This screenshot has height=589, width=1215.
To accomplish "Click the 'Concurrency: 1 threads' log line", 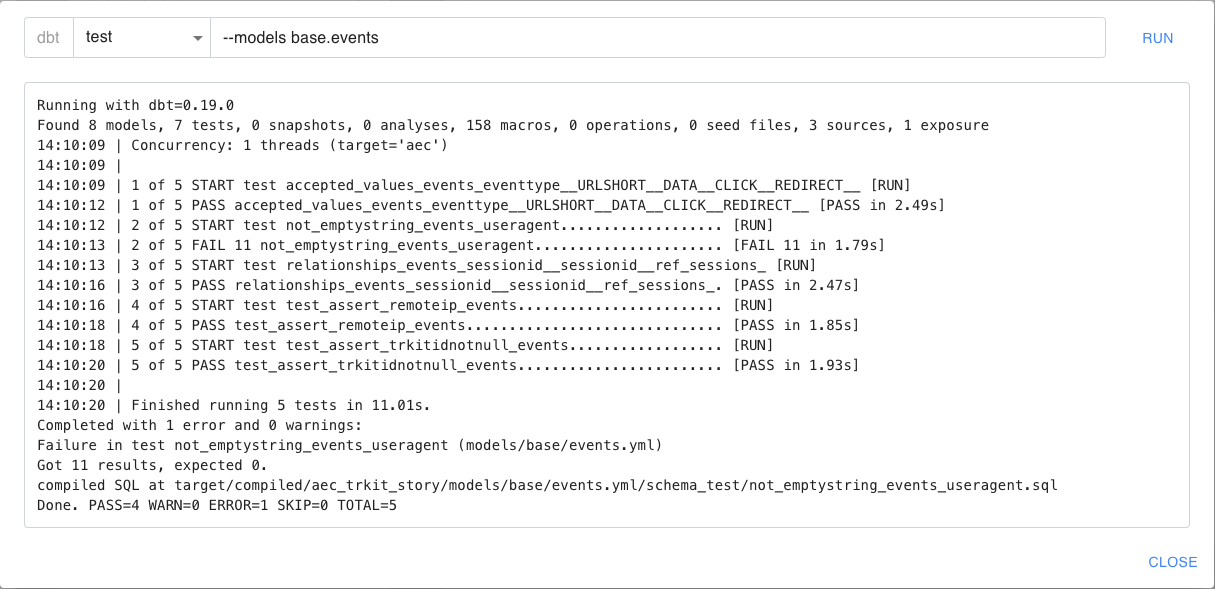I will (x=242, y=145).
